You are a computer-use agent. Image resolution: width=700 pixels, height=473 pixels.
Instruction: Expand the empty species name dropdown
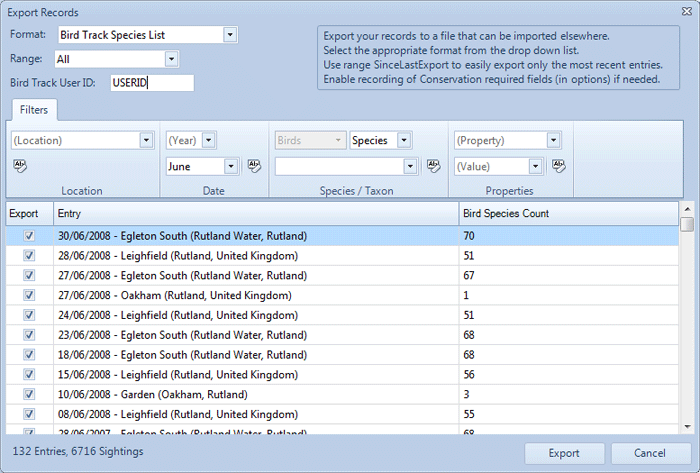click(x=410, y=166)
